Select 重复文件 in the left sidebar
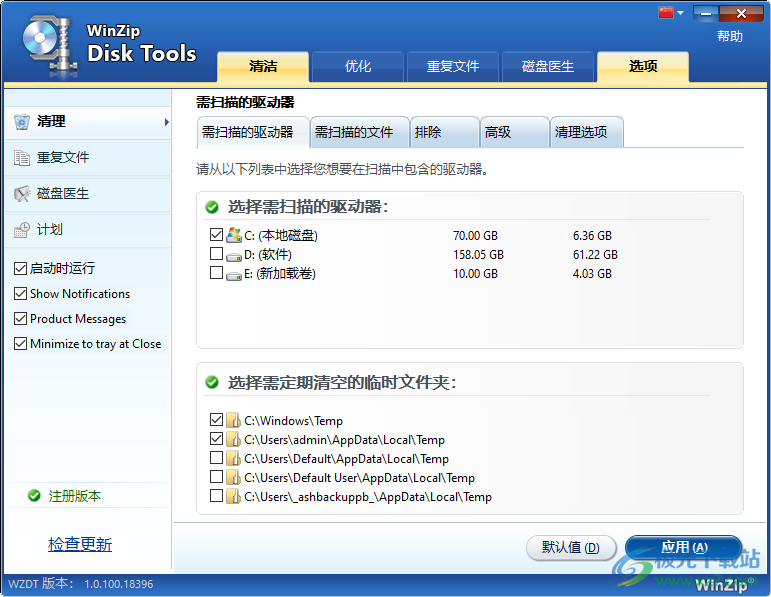Viewport: 771px width, 597px height. [x=88, y=158]
